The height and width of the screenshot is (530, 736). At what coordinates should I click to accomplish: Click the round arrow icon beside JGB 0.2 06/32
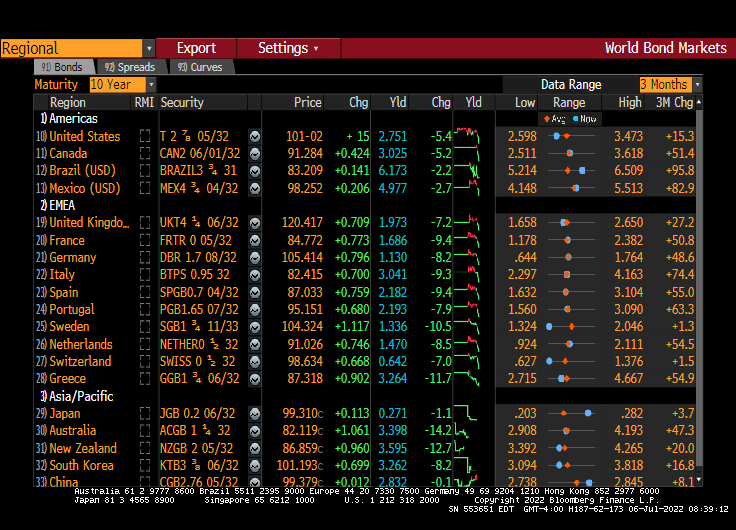[255, 414]
